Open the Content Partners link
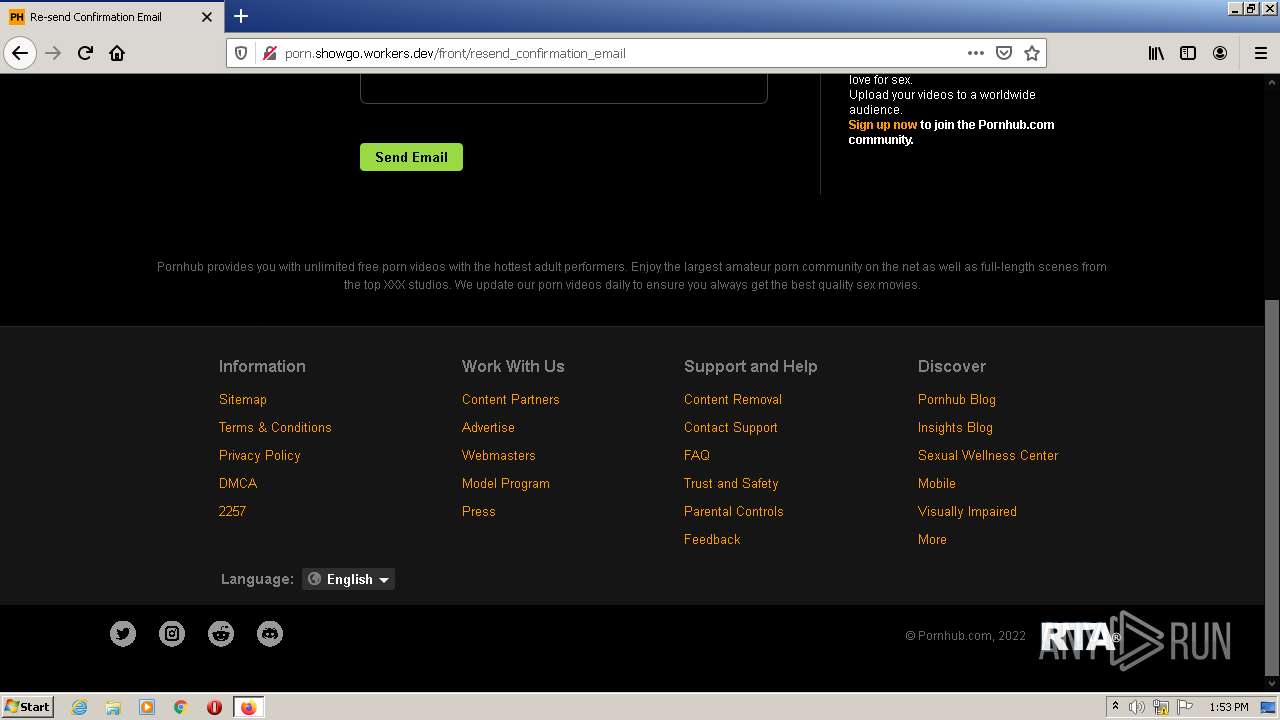Screen dimensions: 1280x720 (511, 399)
